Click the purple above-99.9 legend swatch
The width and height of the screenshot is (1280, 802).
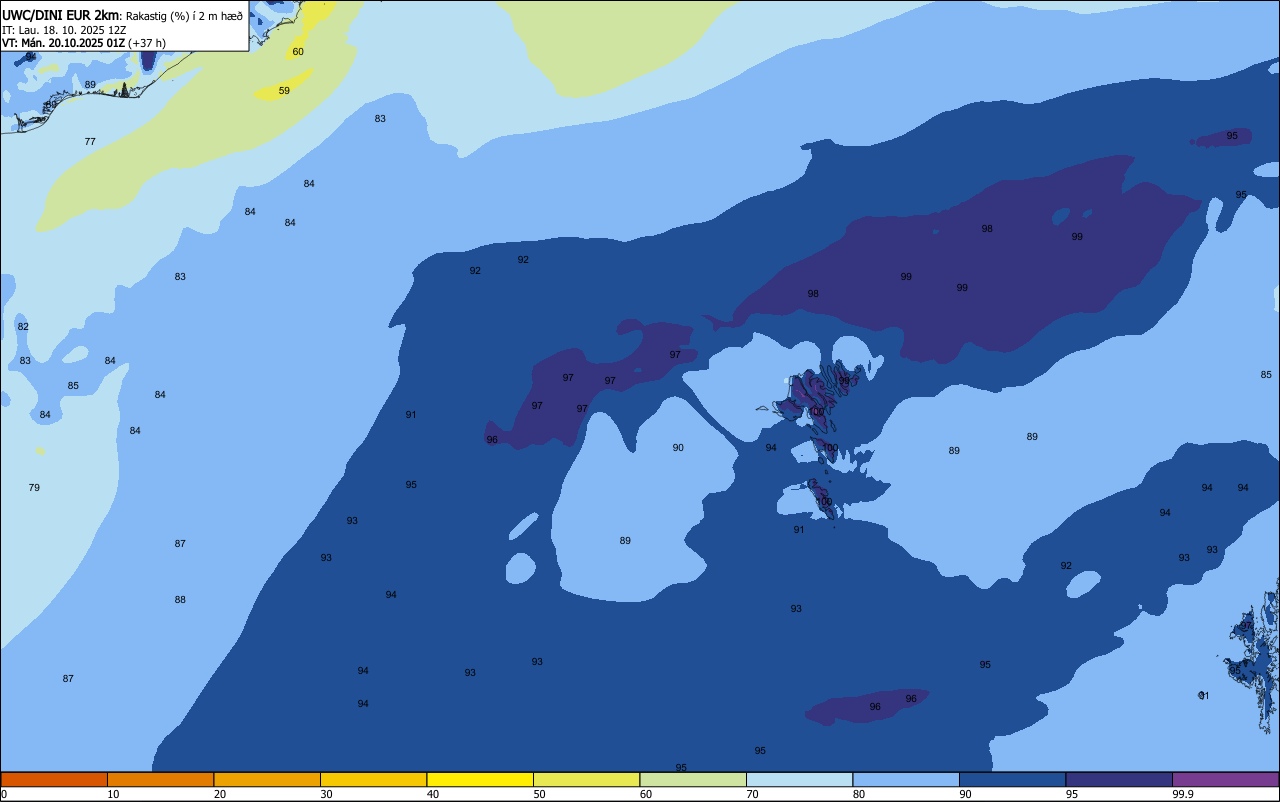tap(1226, 779)
